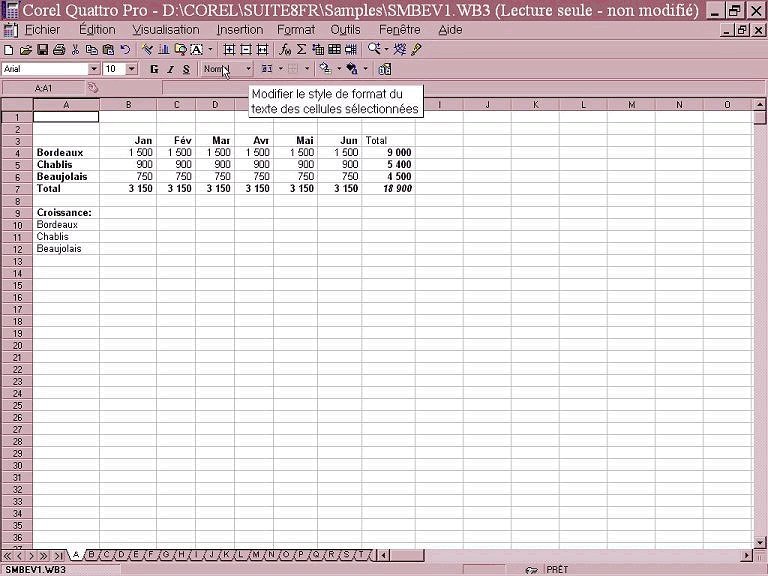The height and width of the screenshot is (576, 768).
Task: Toggle italic with the I button
Action: (170, 70)
